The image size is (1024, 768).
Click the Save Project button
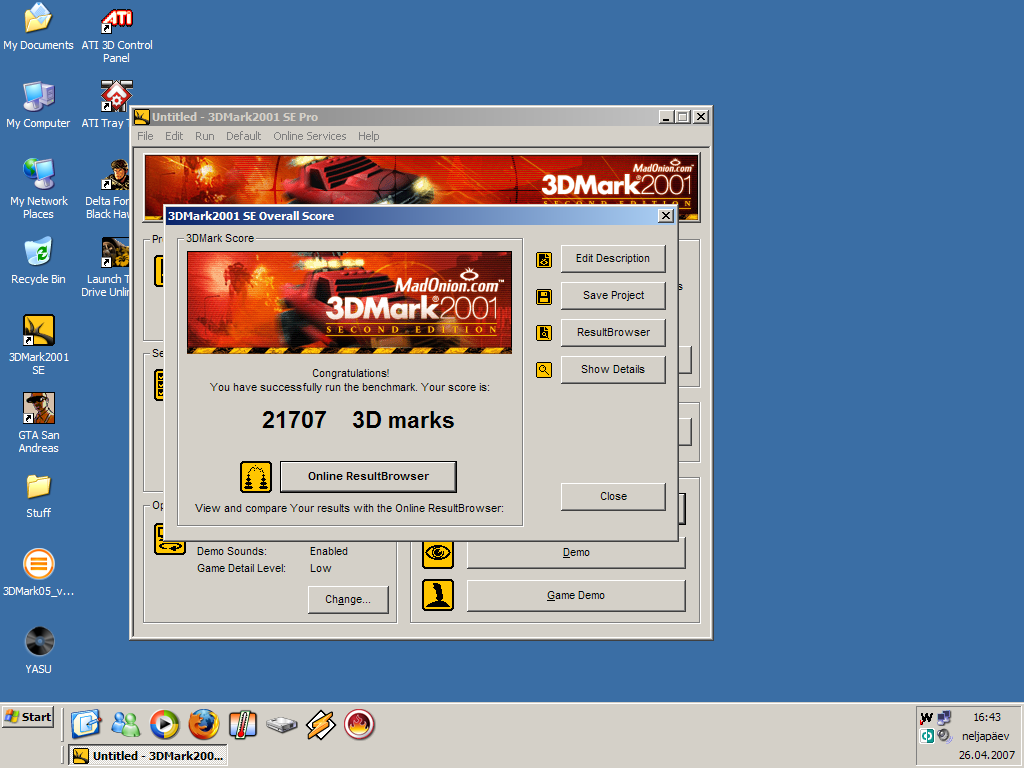click(613, 295)
